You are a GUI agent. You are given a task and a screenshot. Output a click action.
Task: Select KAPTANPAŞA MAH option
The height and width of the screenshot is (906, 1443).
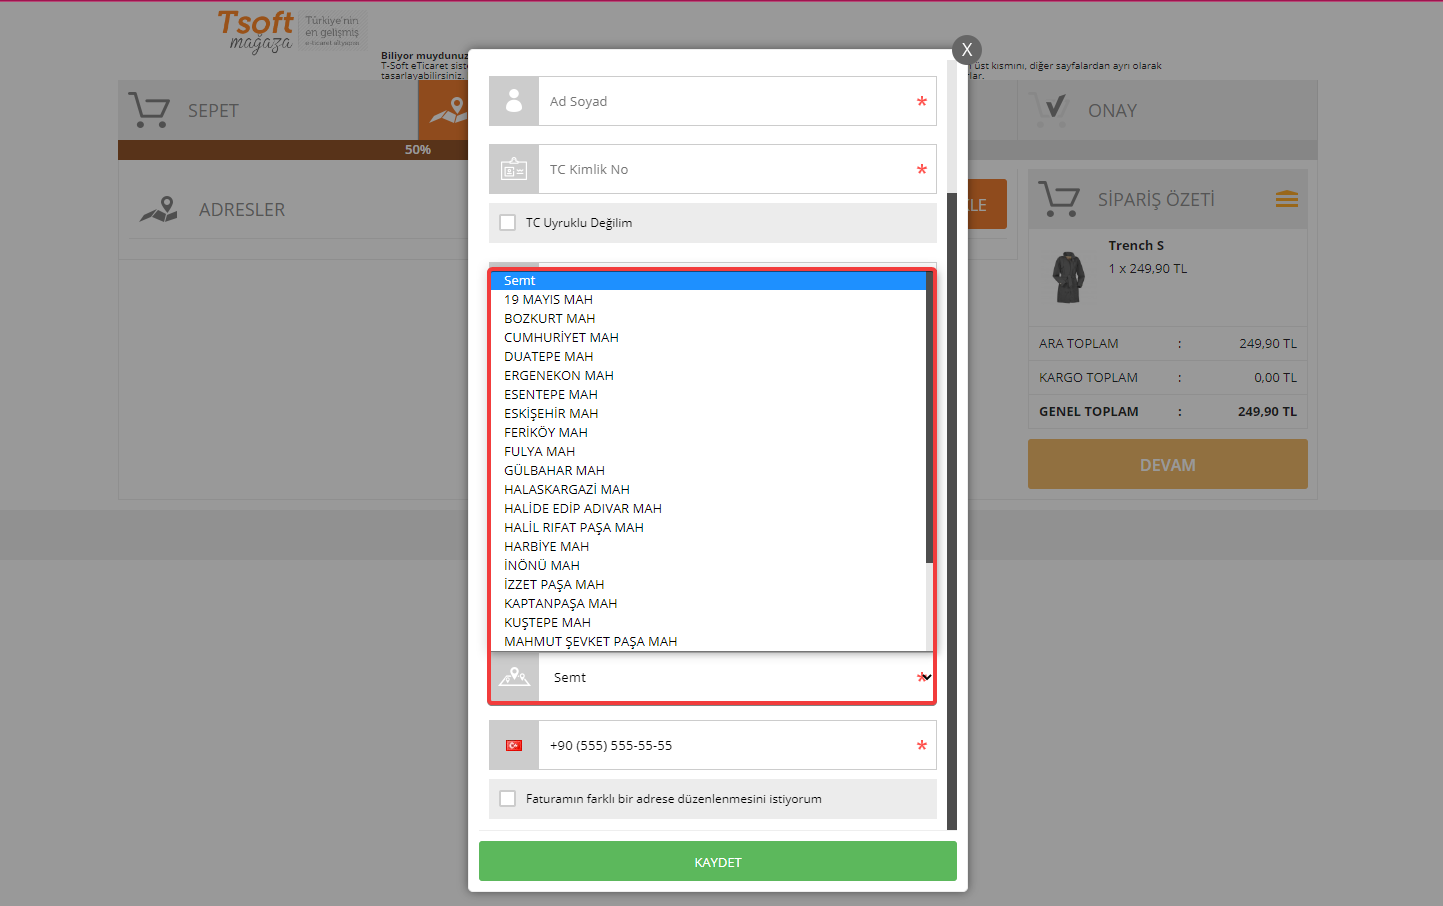click(x=709, y=604)
